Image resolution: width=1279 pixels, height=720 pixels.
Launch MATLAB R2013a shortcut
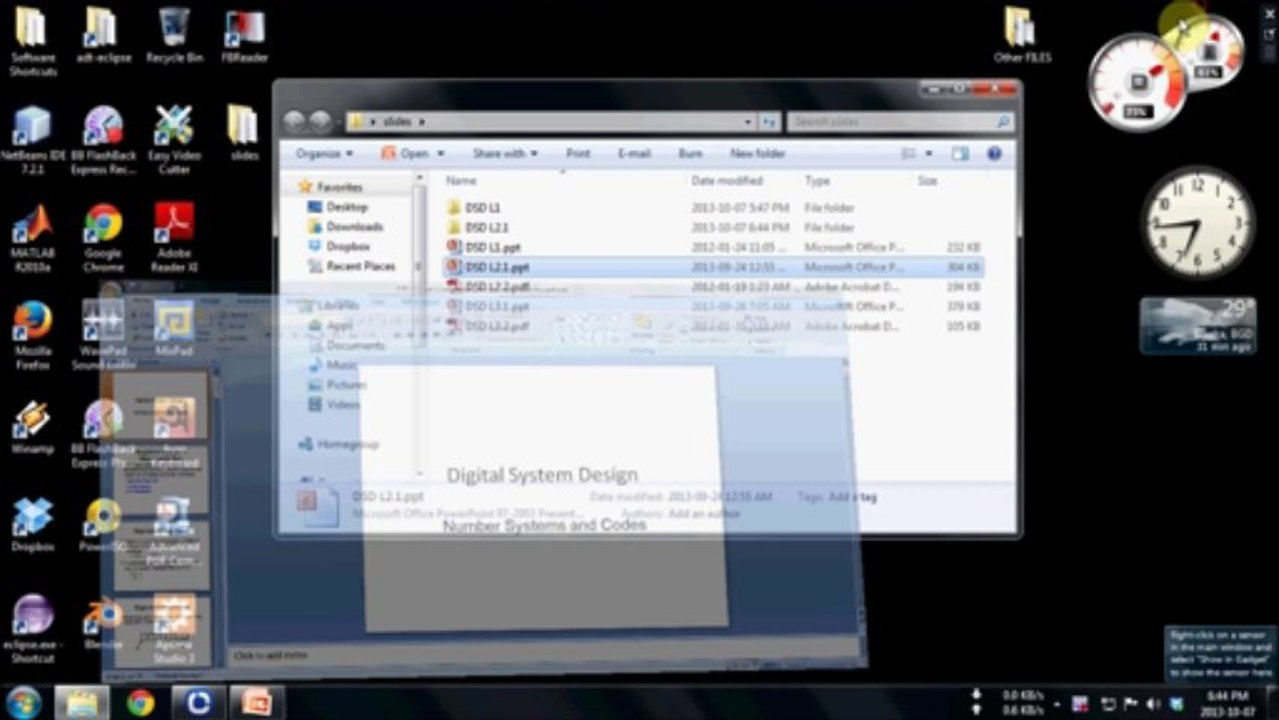(33, 238)
